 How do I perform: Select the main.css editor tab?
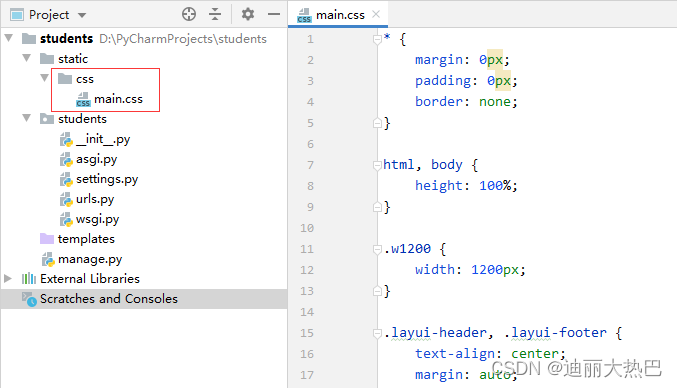(x=338, y=15)
